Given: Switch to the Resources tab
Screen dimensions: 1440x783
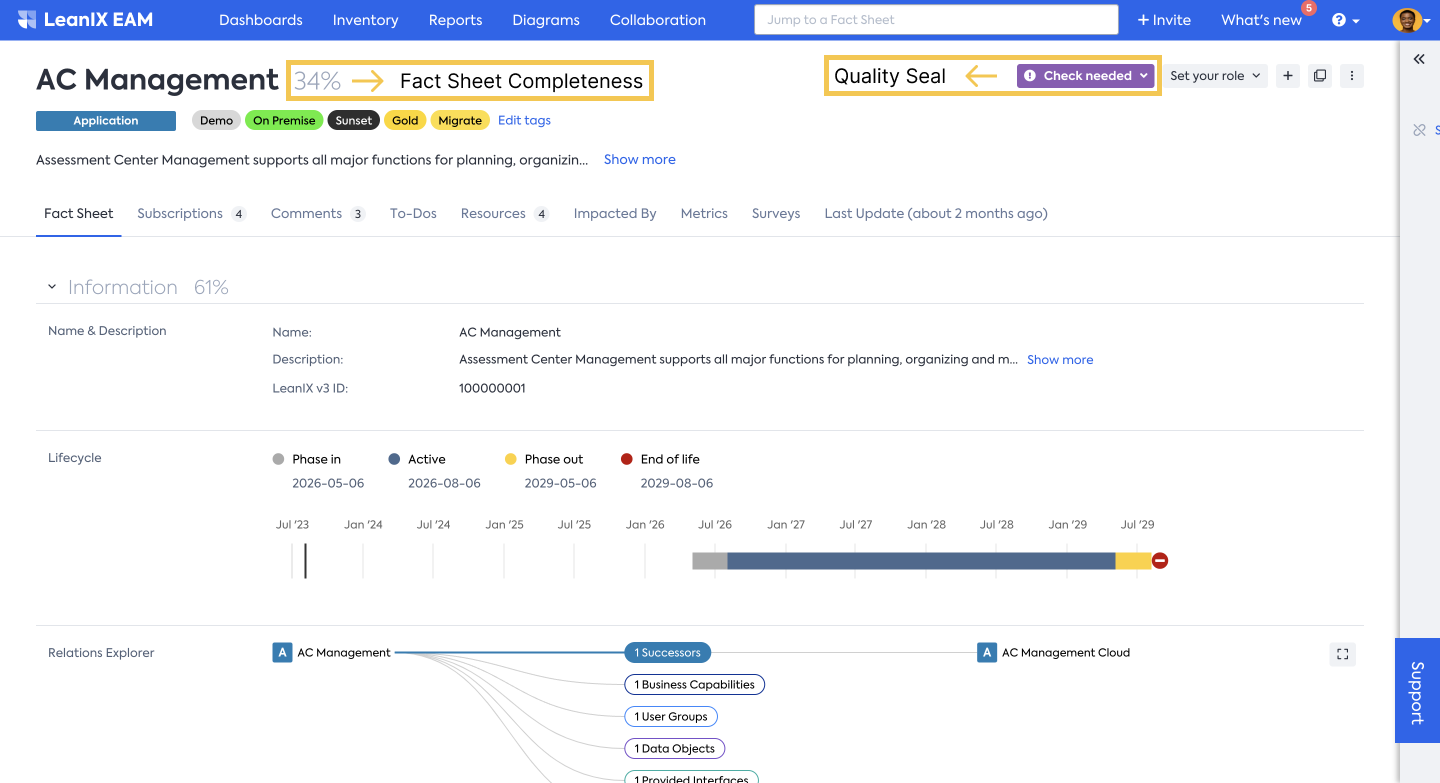Looking at the screenshot, I should coord(504,213).
